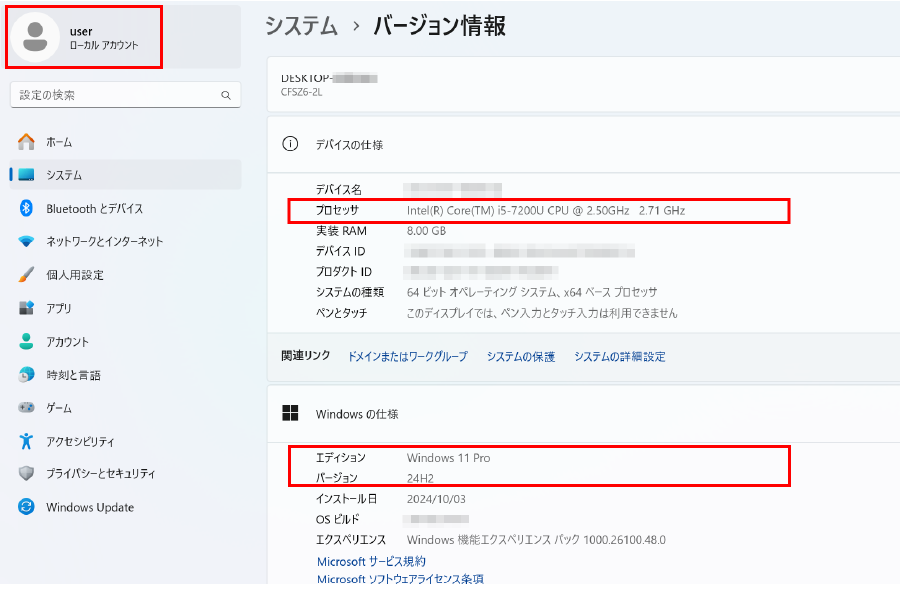The width and height of the screenshot is (900, 600).
Task: Open the user account avatar icon
Action: tap(35, 37)
